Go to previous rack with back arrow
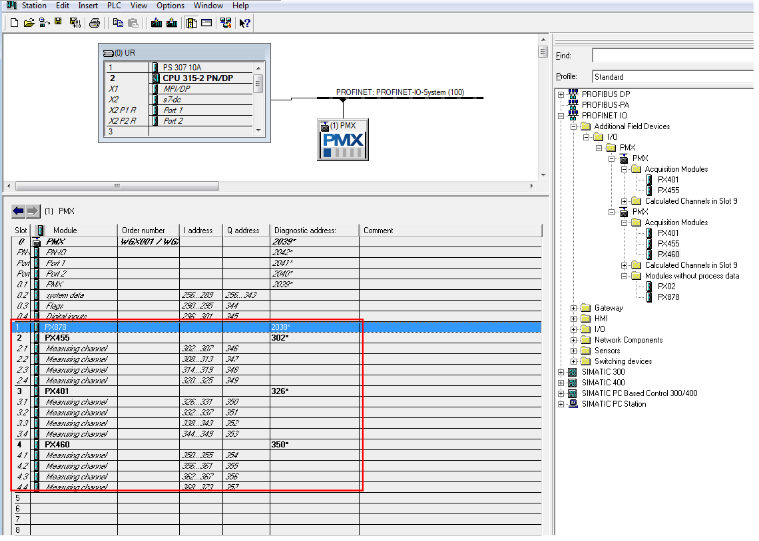This screenshot has height=541, width=759. click(18, 211)
